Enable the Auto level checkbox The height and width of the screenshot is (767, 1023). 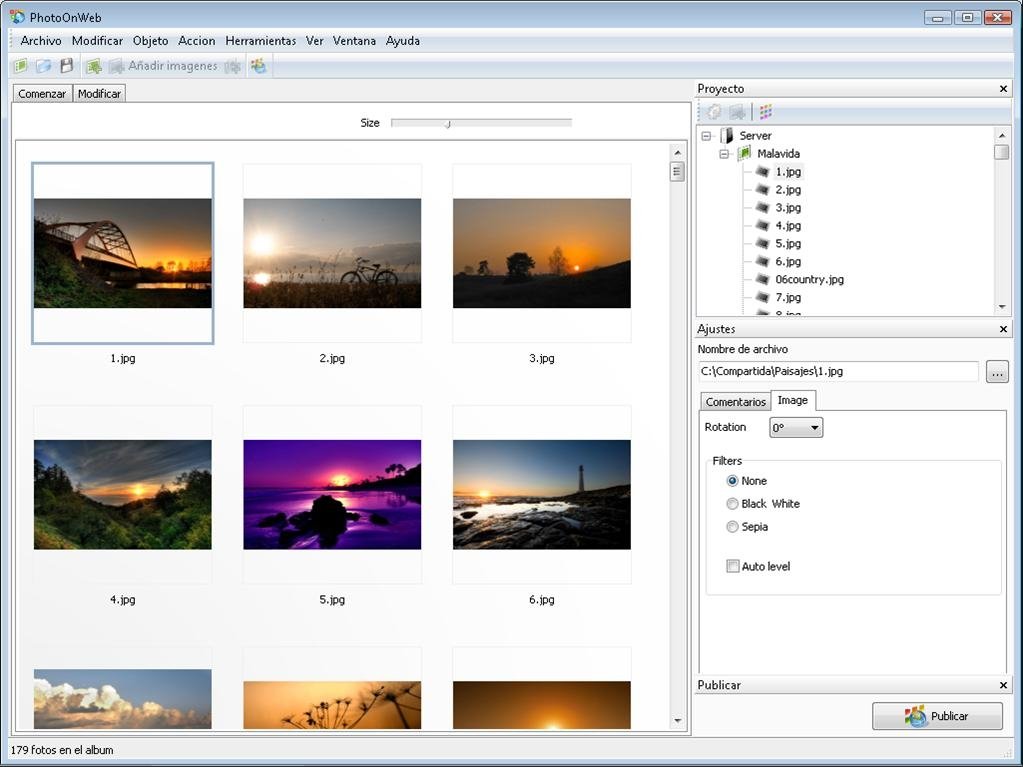coord(733,566)
